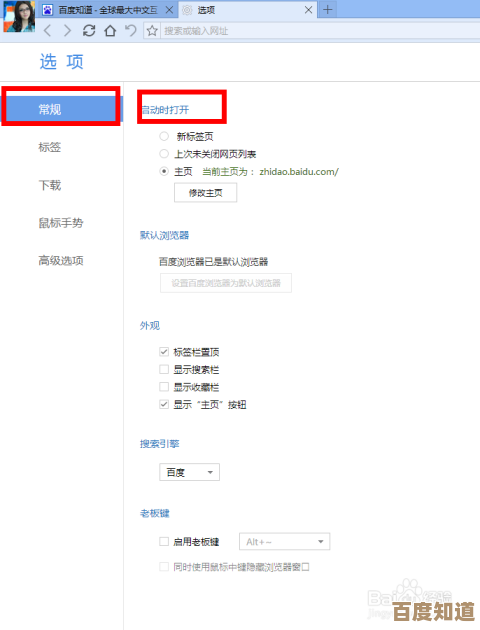The width and height of the screenshot is (480, 630).
Task: Open the 高级选项 settings section
Action: tap(61, 261)
